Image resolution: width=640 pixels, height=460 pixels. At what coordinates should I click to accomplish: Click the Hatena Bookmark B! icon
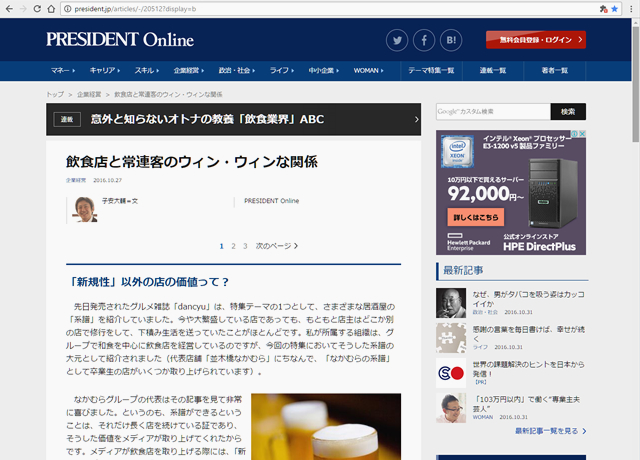451,41
